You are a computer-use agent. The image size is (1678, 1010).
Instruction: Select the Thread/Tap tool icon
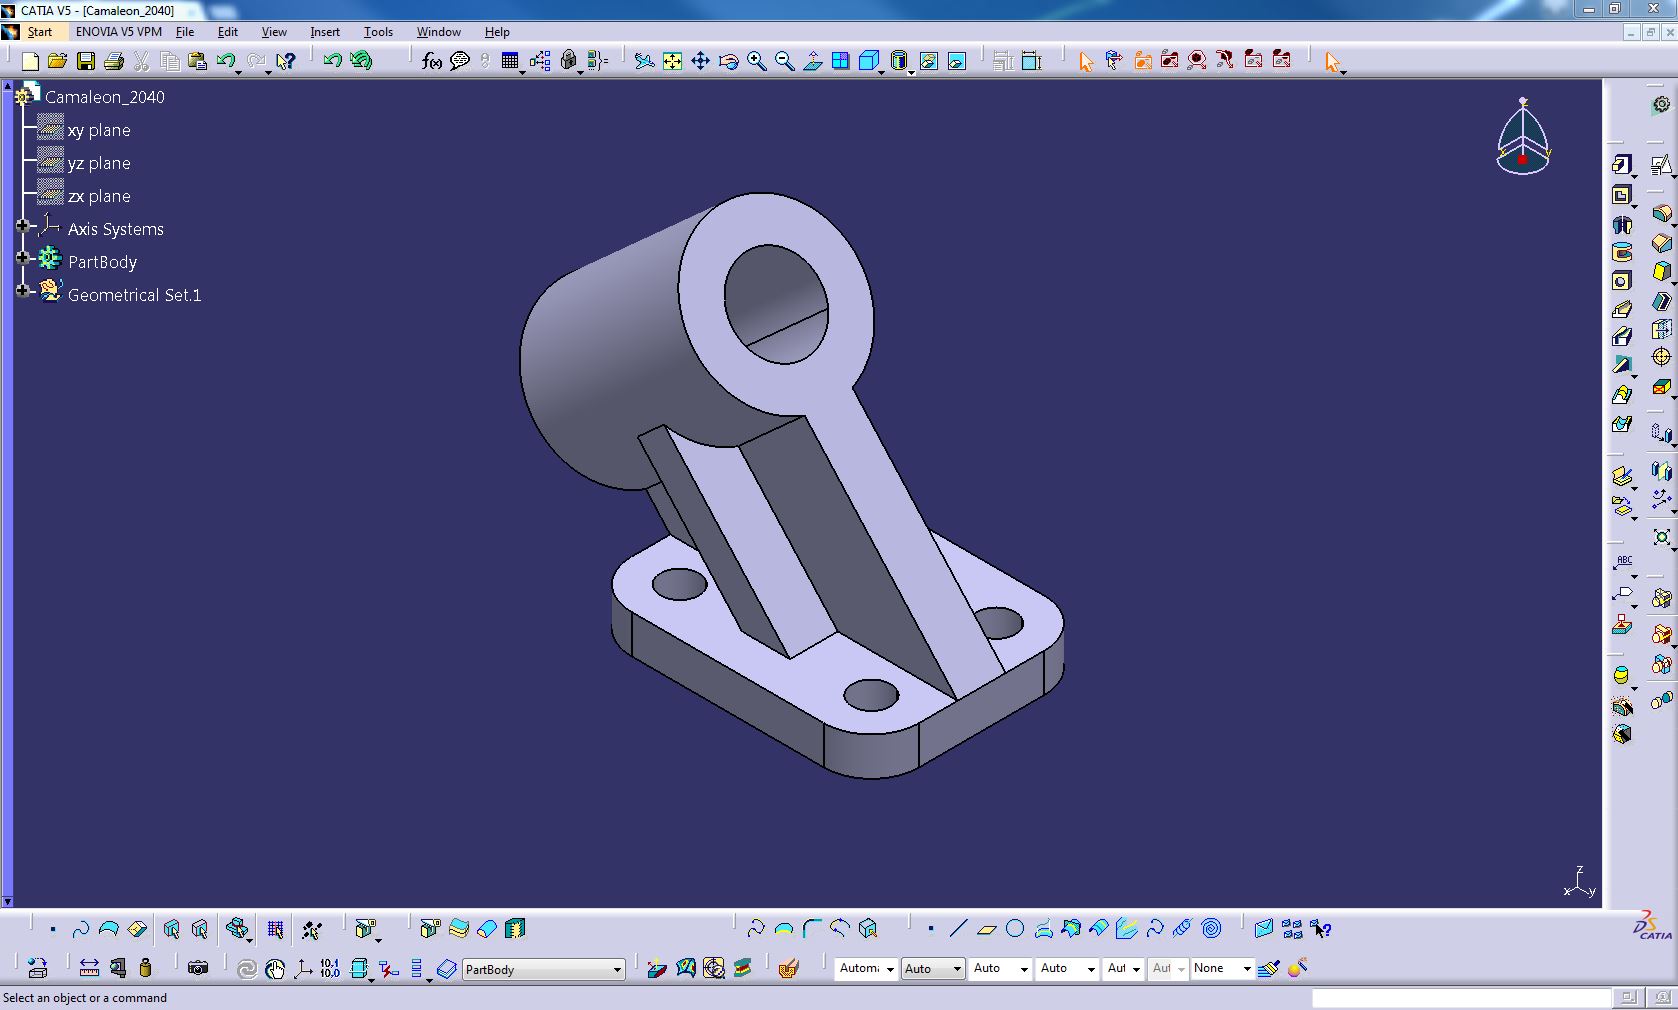coord(1661,358)
